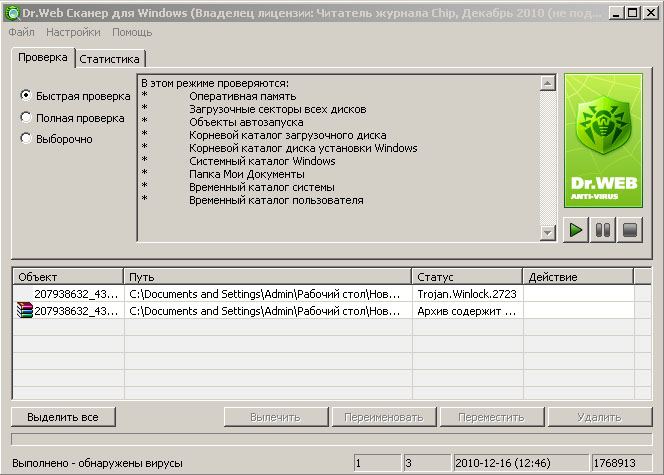Click the Переместить button
The height and width of the screenshot is (475, 664).
[x=492, y=417]
